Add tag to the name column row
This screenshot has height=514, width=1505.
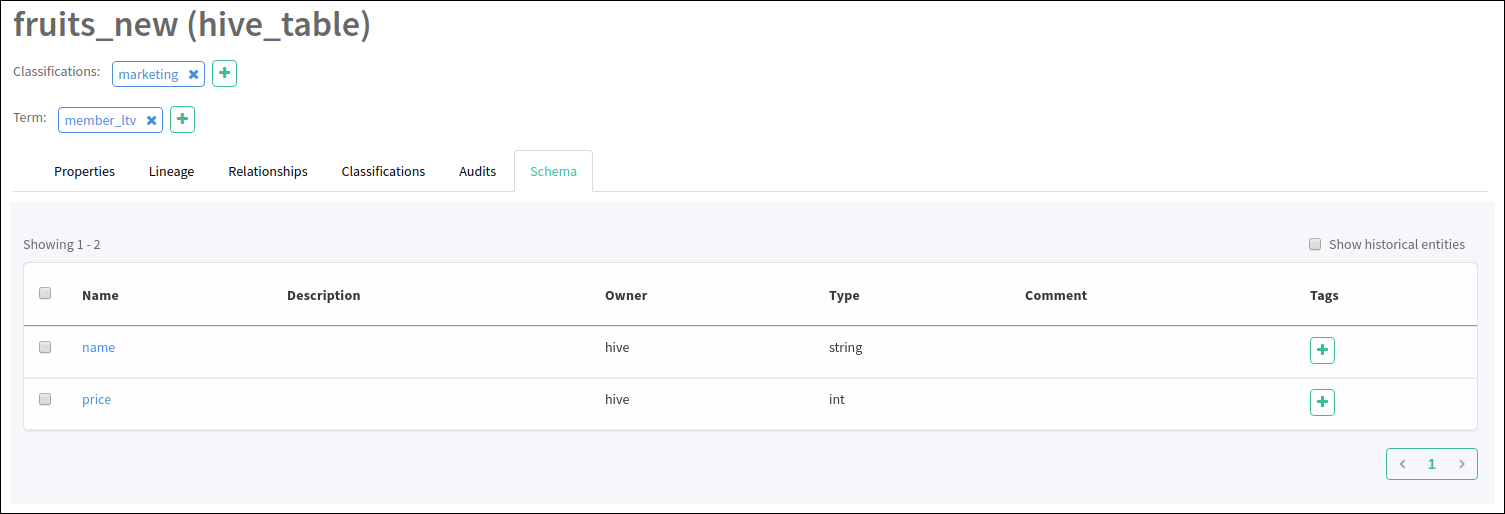point(1322,350)
